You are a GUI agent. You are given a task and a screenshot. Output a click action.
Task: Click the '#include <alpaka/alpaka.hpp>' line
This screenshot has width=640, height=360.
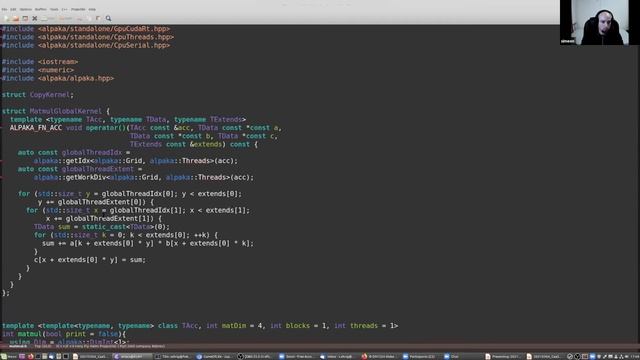pos(58,78)
